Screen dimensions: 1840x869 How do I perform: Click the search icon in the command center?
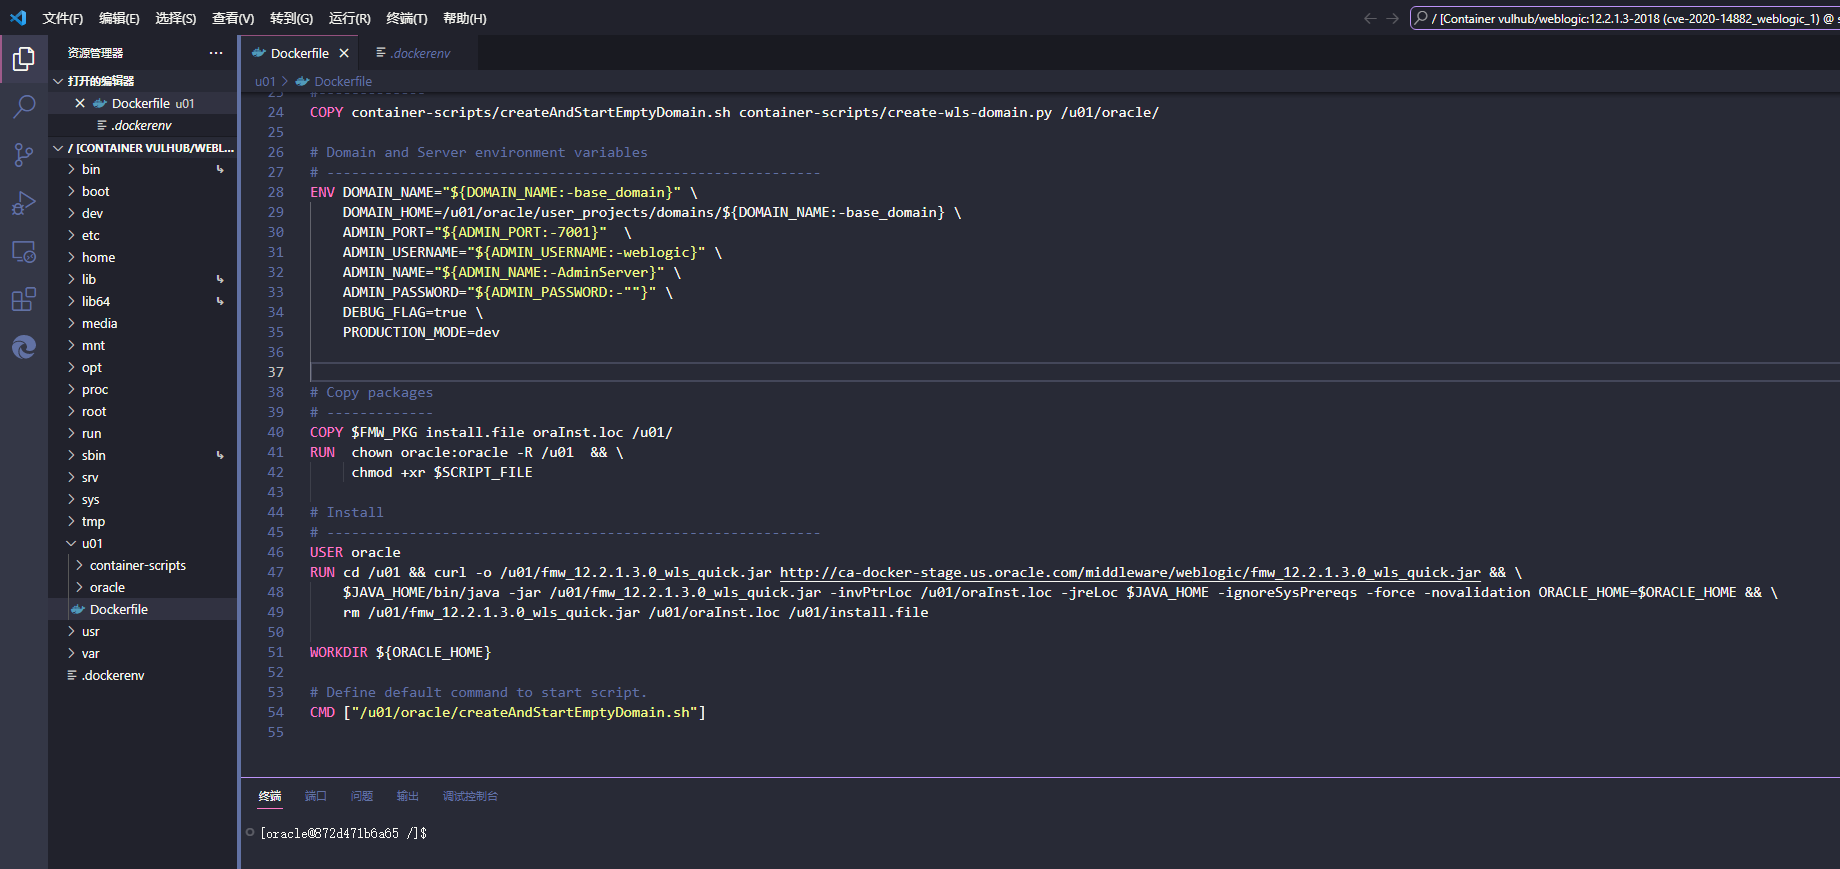1421,18
